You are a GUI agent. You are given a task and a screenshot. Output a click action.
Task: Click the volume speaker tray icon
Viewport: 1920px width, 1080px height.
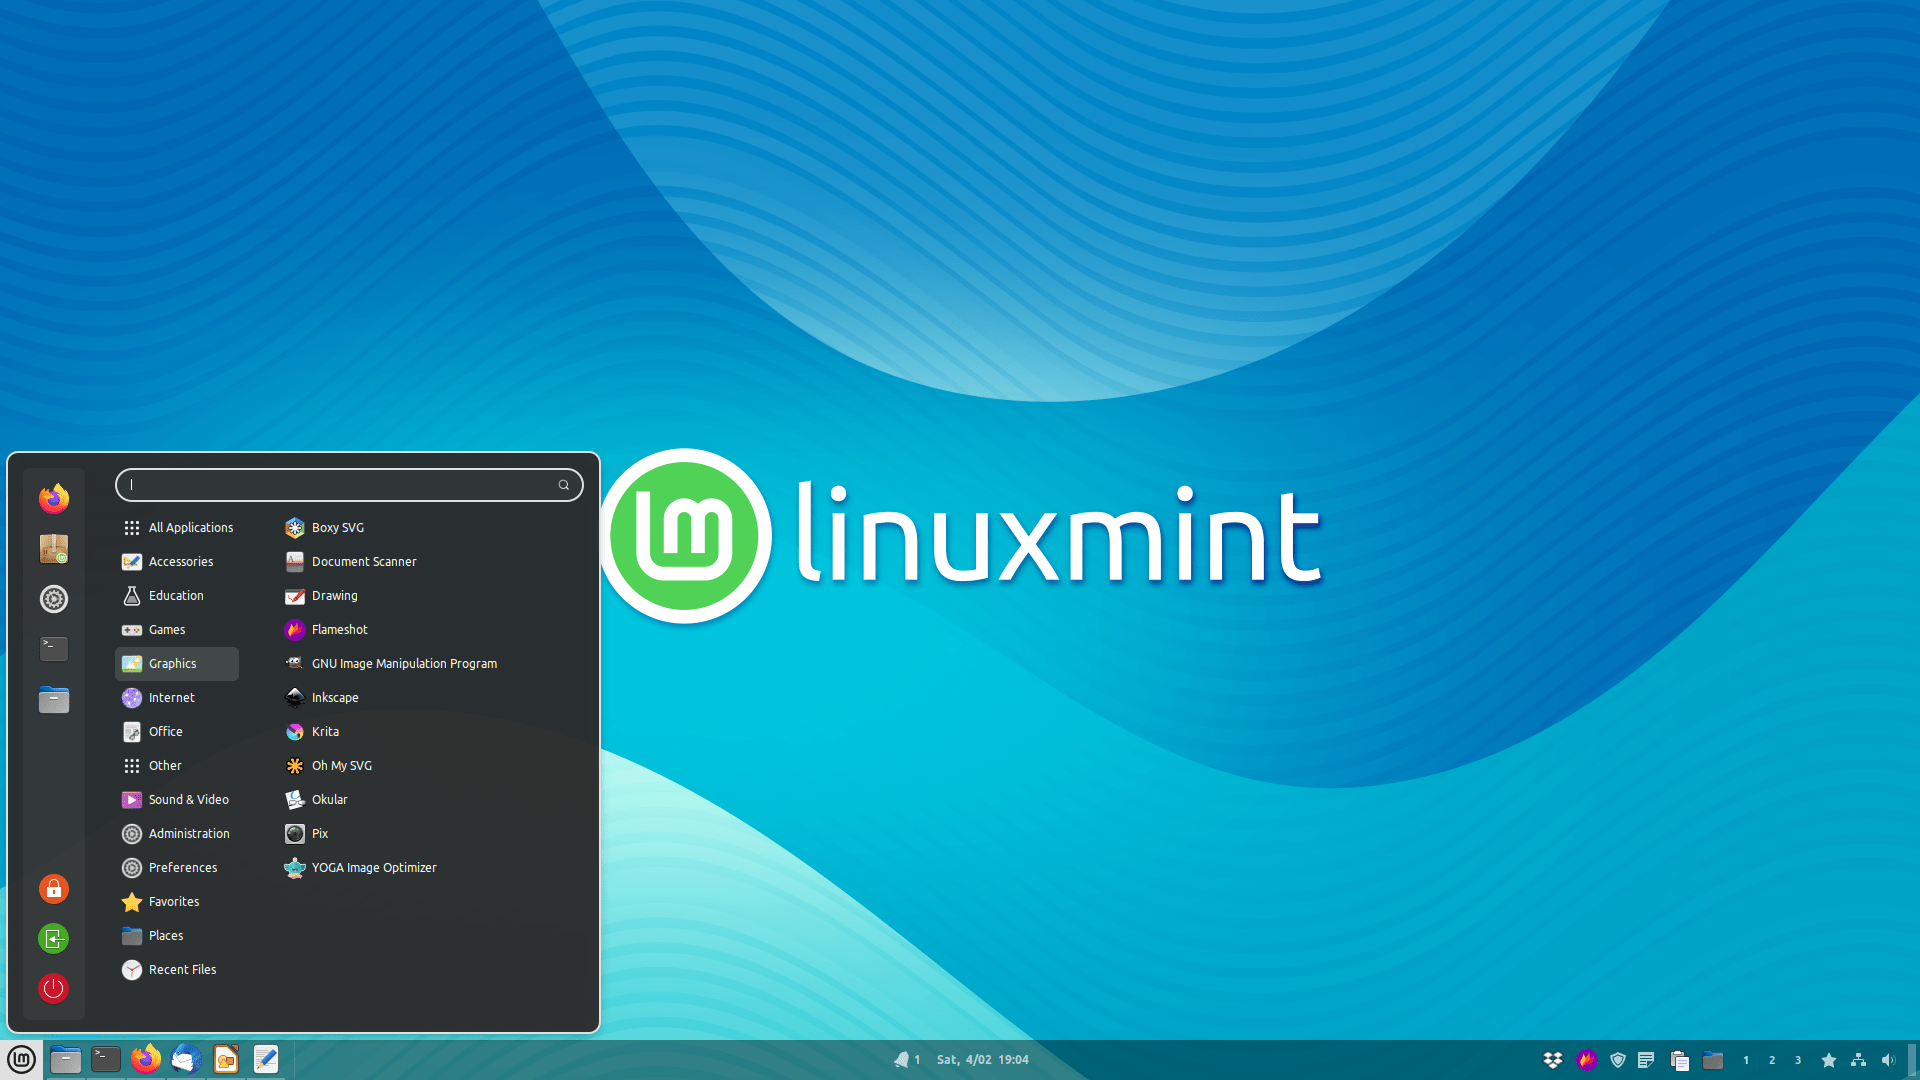1888,1060
